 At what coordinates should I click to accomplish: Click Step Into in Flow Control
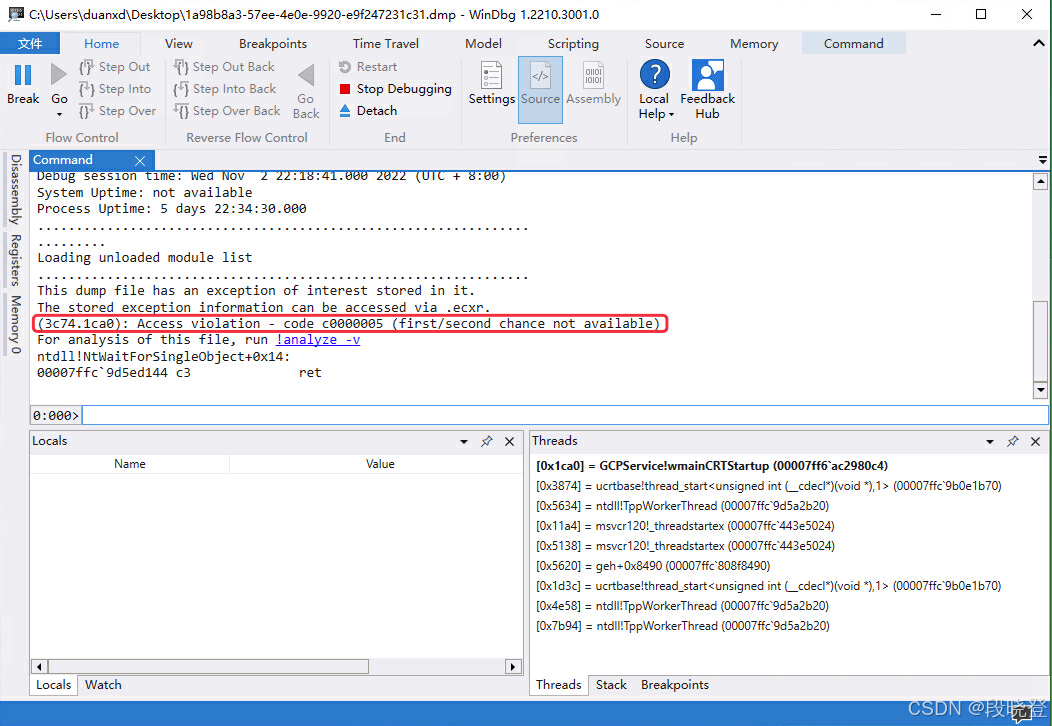pyautogui.click(x=115, y=89)
